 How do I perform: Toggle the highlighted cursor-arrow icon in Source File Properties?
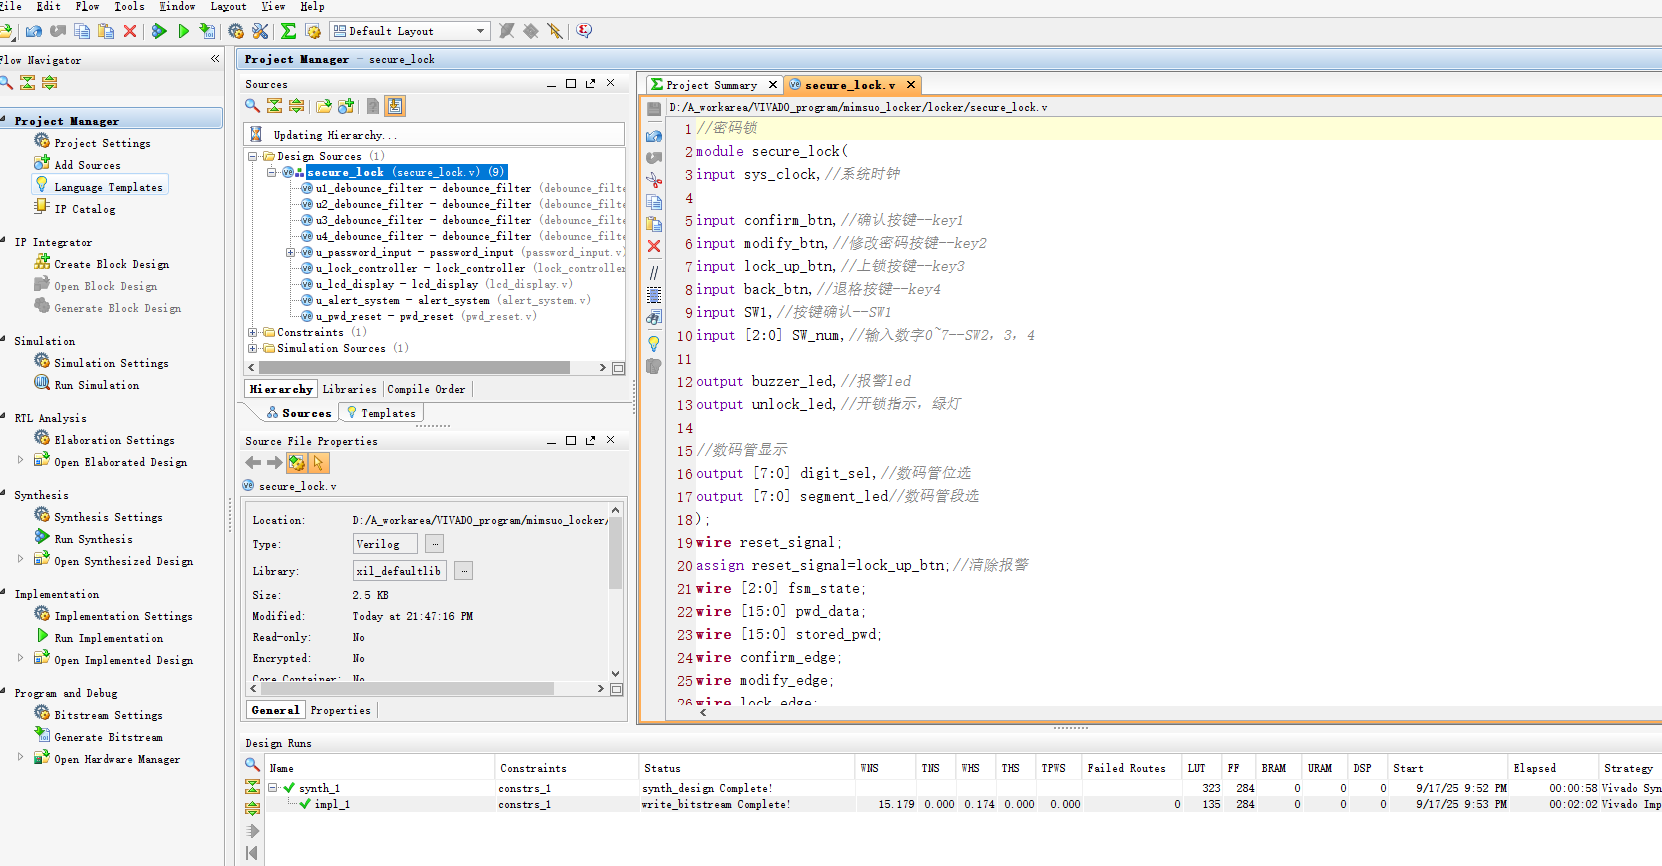(x=319, y=463)
